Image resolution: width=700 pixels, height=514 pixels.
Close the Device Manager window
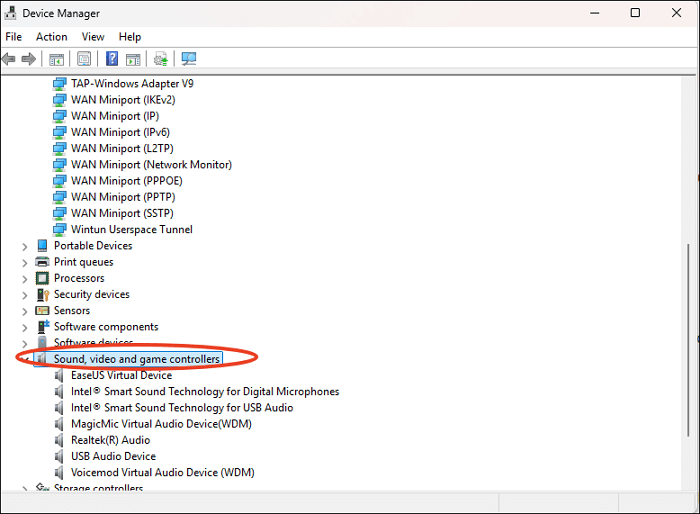pos(676,13)
